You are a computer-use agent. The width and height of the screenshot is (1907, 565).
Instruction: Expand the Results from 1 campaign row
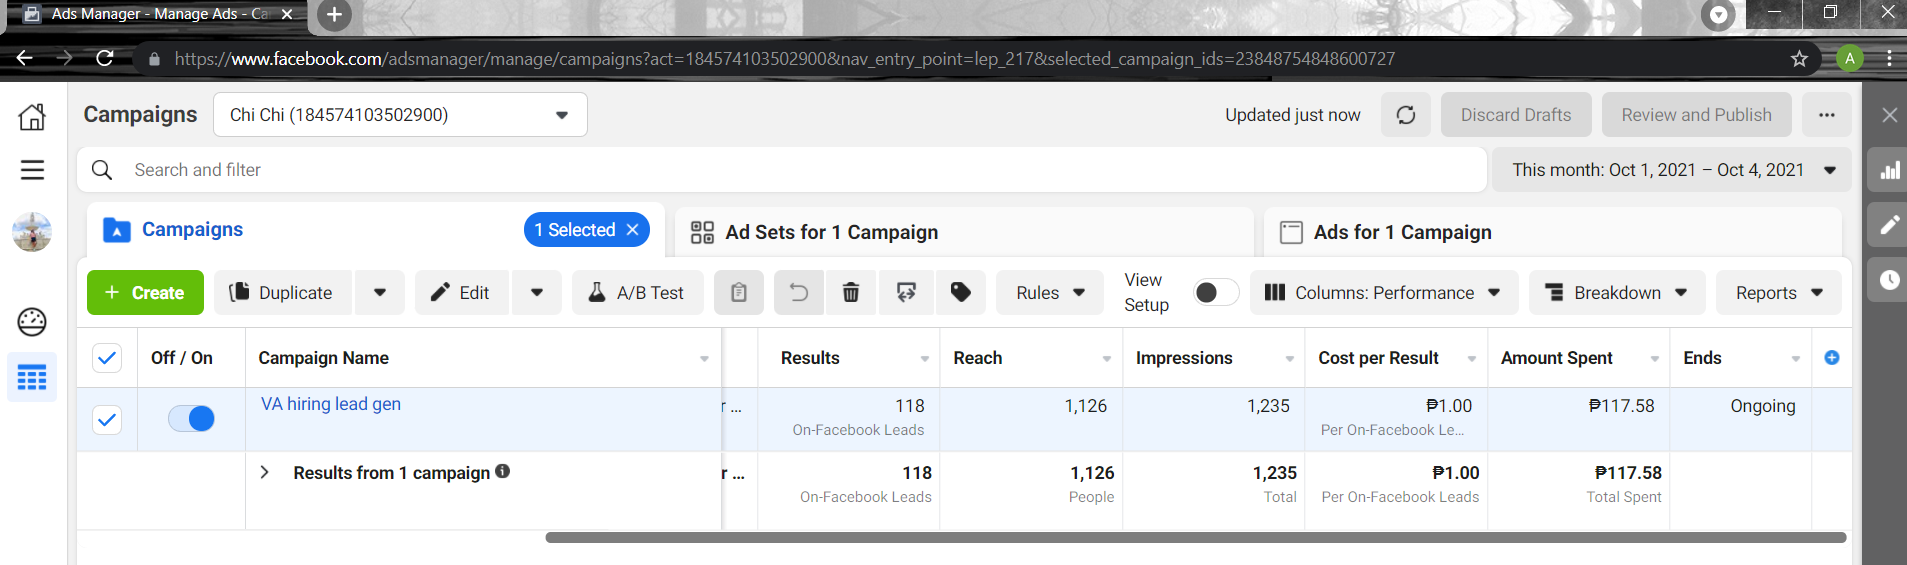264,472
